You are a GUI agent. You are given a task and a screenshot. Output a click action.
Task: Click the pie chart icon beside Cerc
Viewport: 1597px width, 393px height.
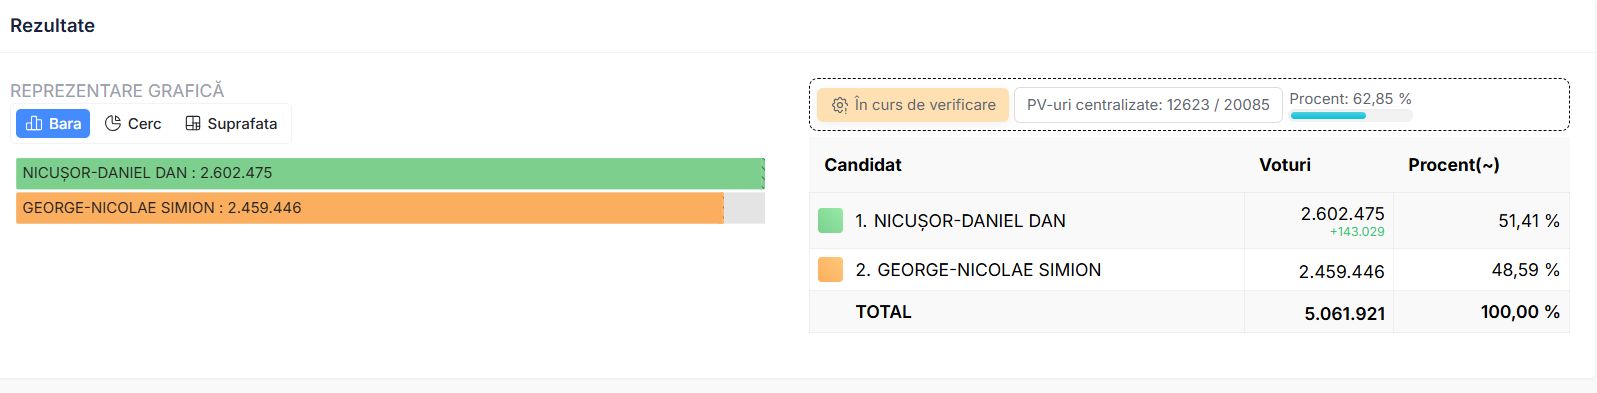point(113,124)
